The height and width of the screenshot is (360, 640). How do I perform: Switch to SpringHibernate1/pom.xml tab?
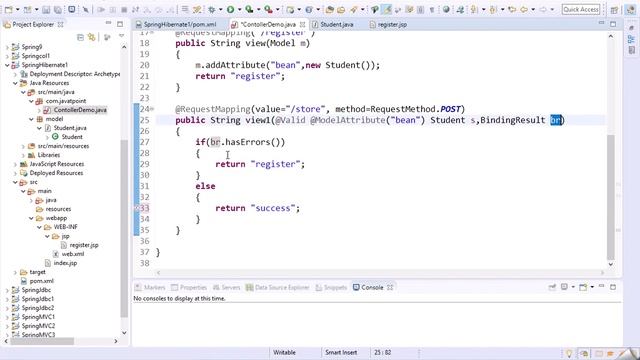click(x=180, y=24)
